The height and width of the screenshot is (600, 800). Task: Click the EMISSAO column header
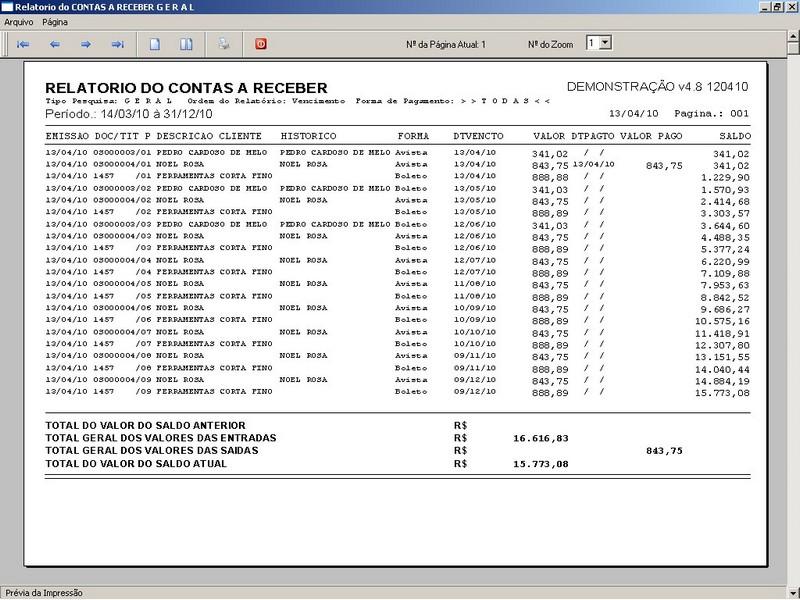[67, 136]
